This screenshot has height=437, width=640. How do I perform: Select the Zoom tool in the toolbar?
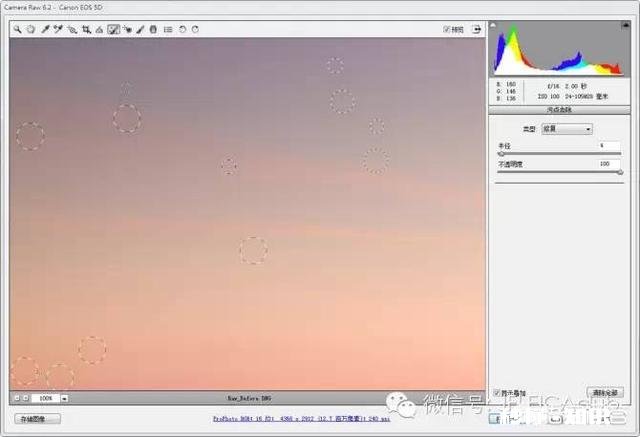(x=17, y=29)
